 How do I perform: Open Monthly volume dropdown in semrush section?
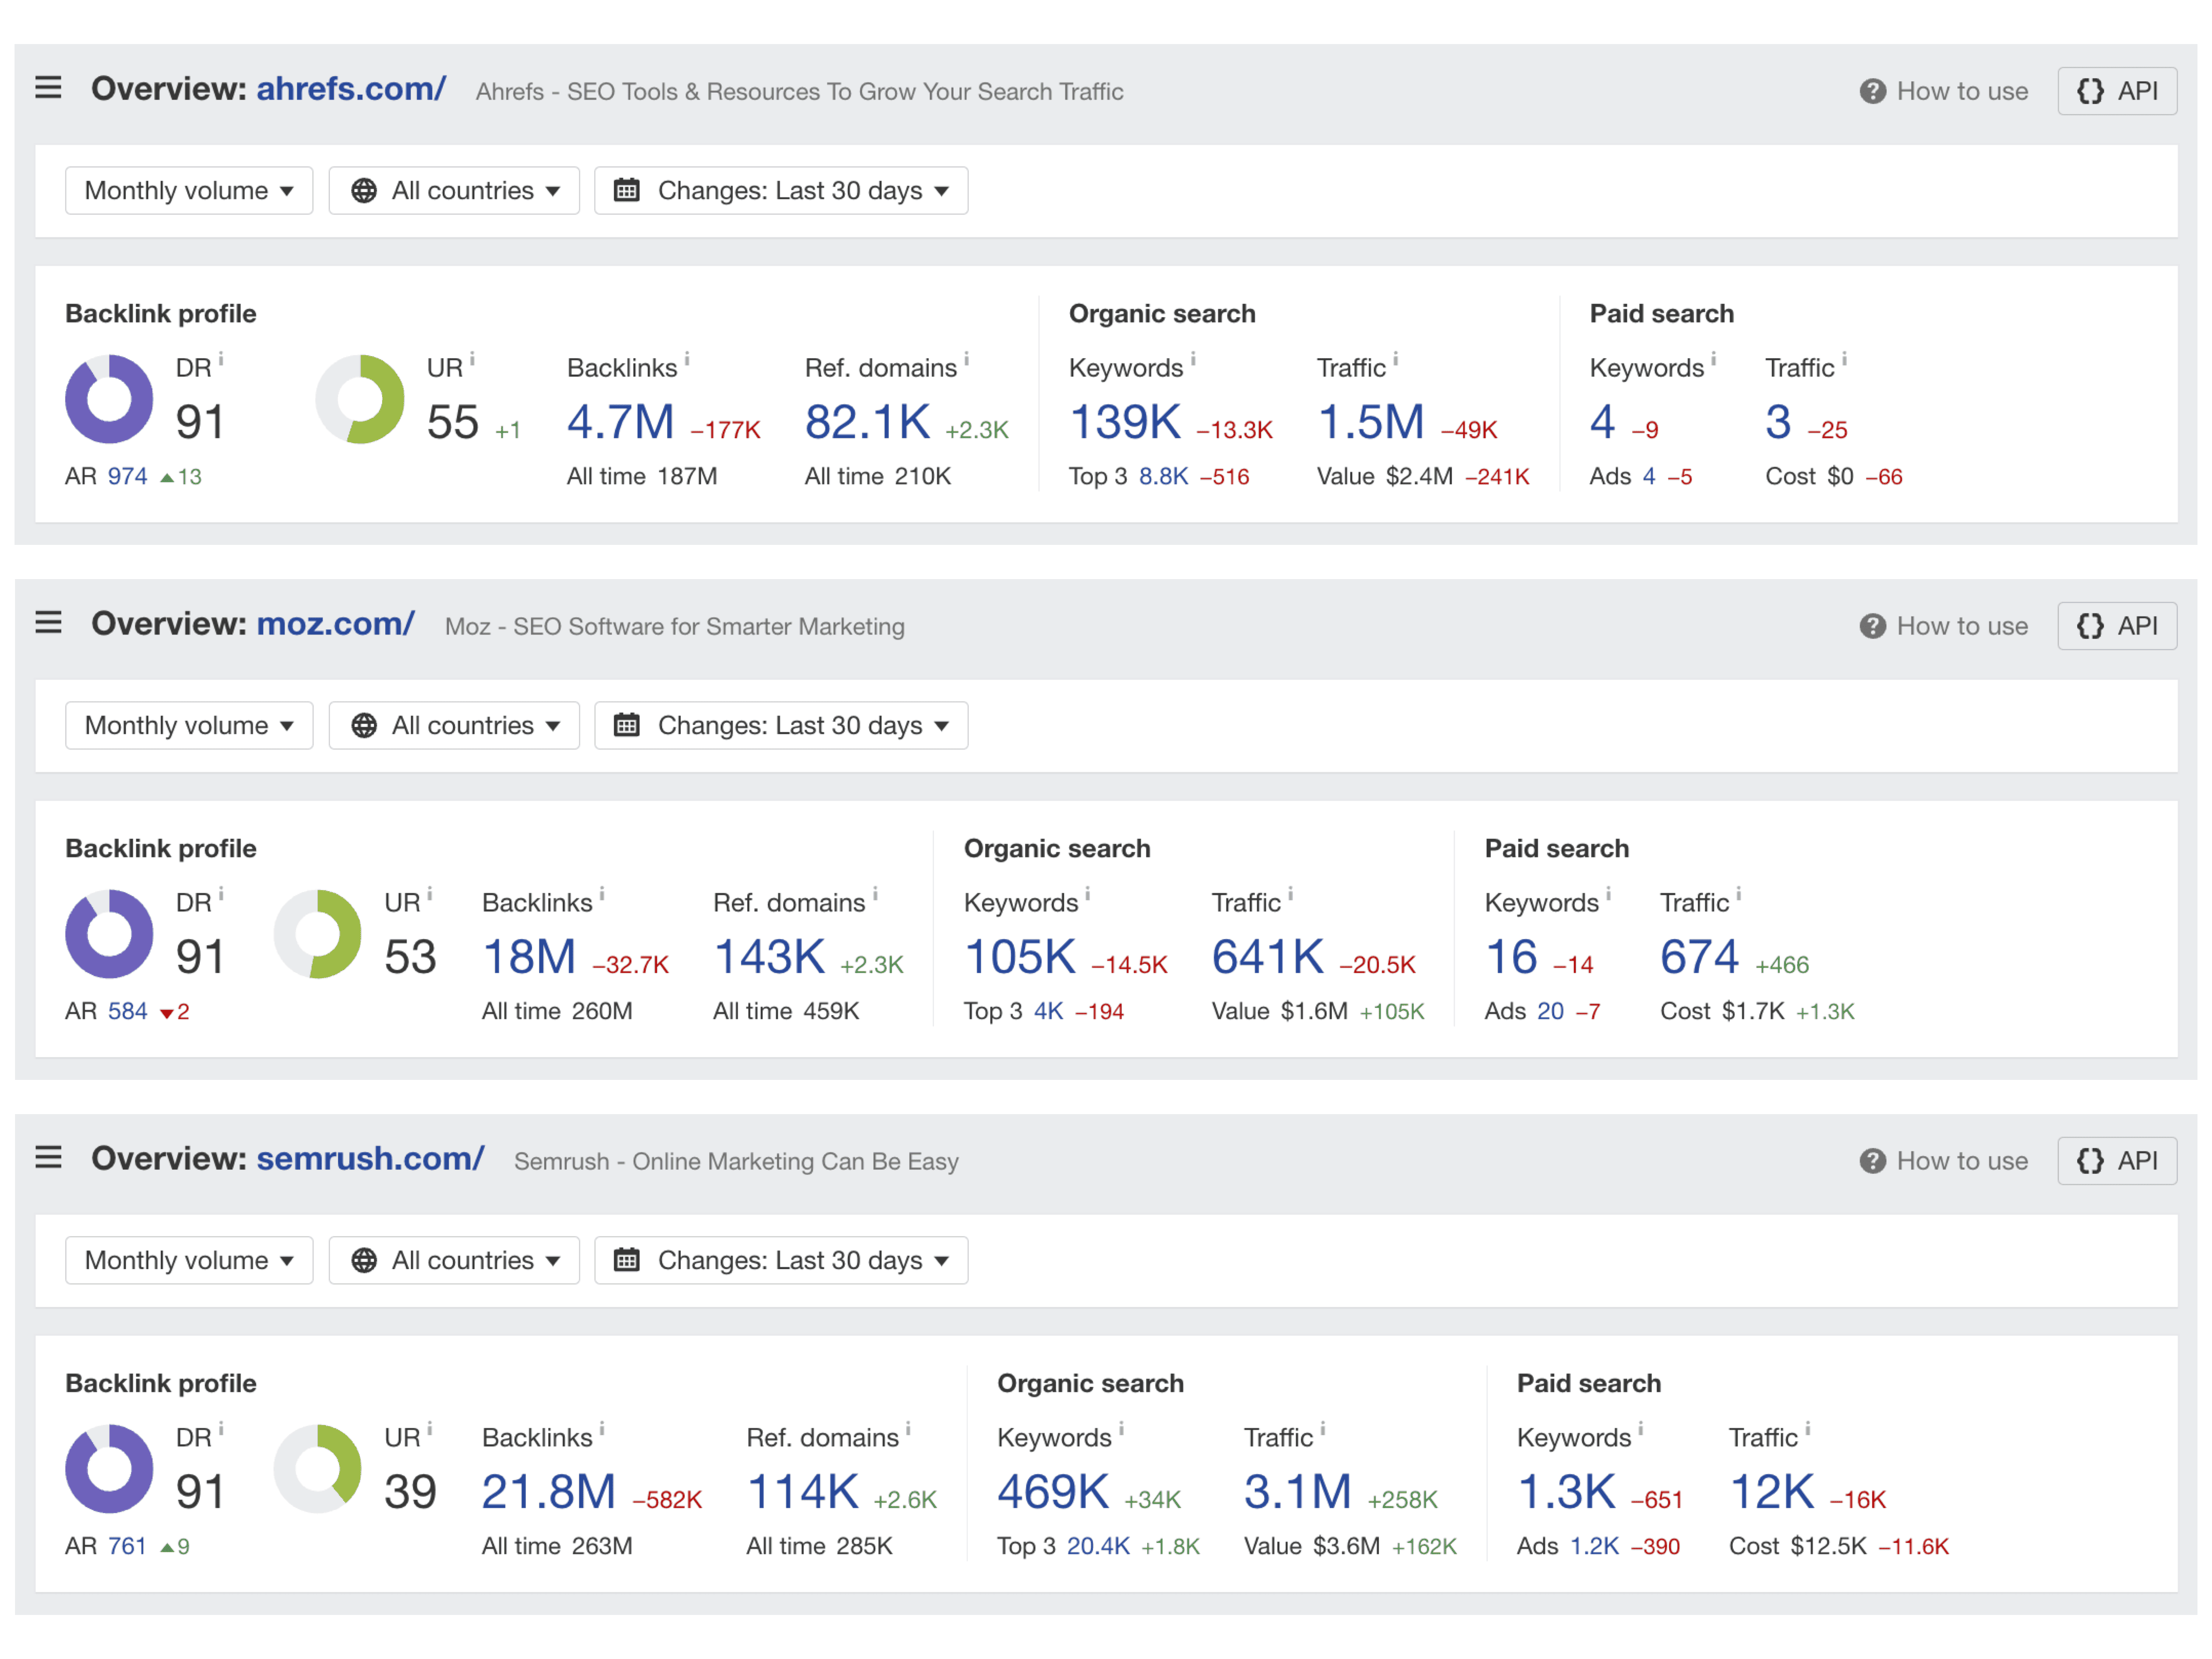pyautogui.click(x=189, y=1260)
